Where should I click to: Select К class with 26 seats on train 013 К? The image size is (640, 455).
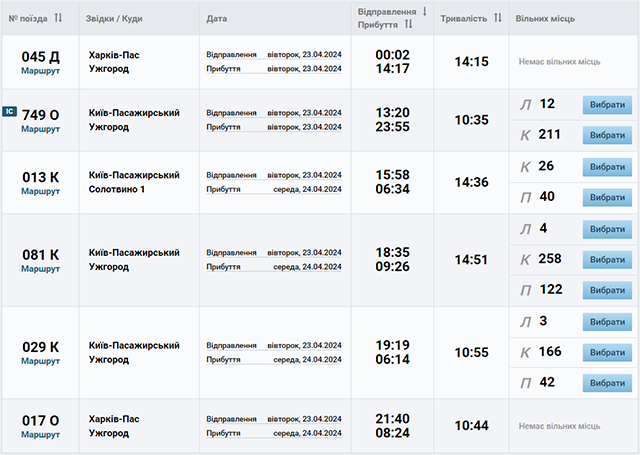pyautogui.click(x=607, y=167)
